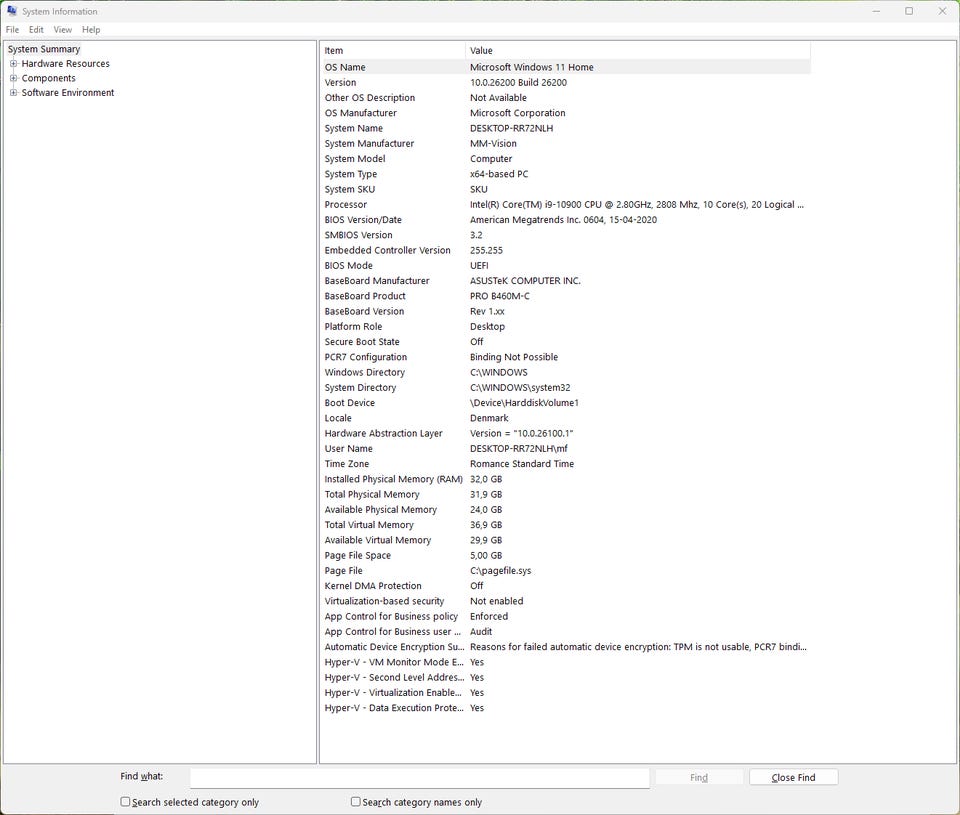Click the Value column header

(638, 51)
